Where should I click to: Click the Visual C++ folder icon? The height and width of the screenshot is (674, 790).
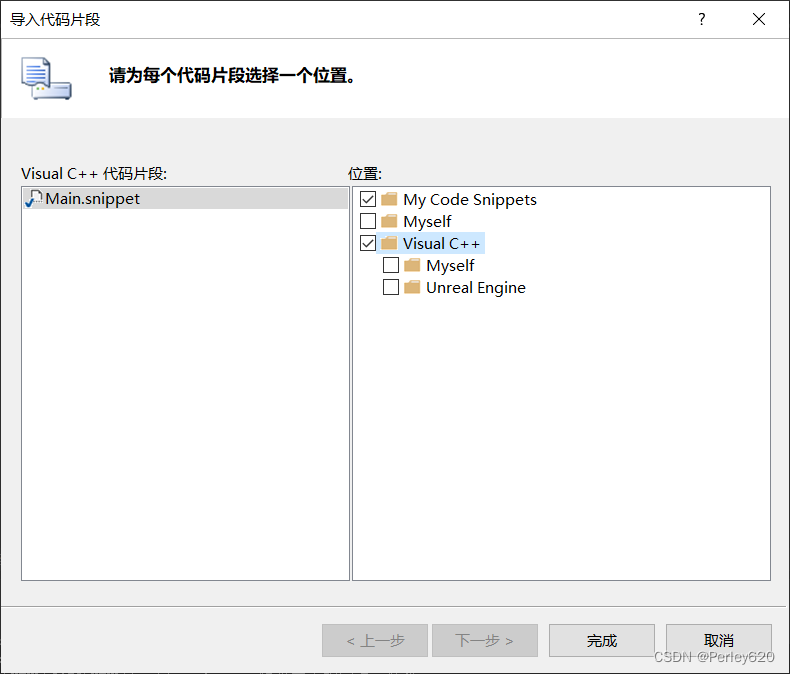[389, 243]
